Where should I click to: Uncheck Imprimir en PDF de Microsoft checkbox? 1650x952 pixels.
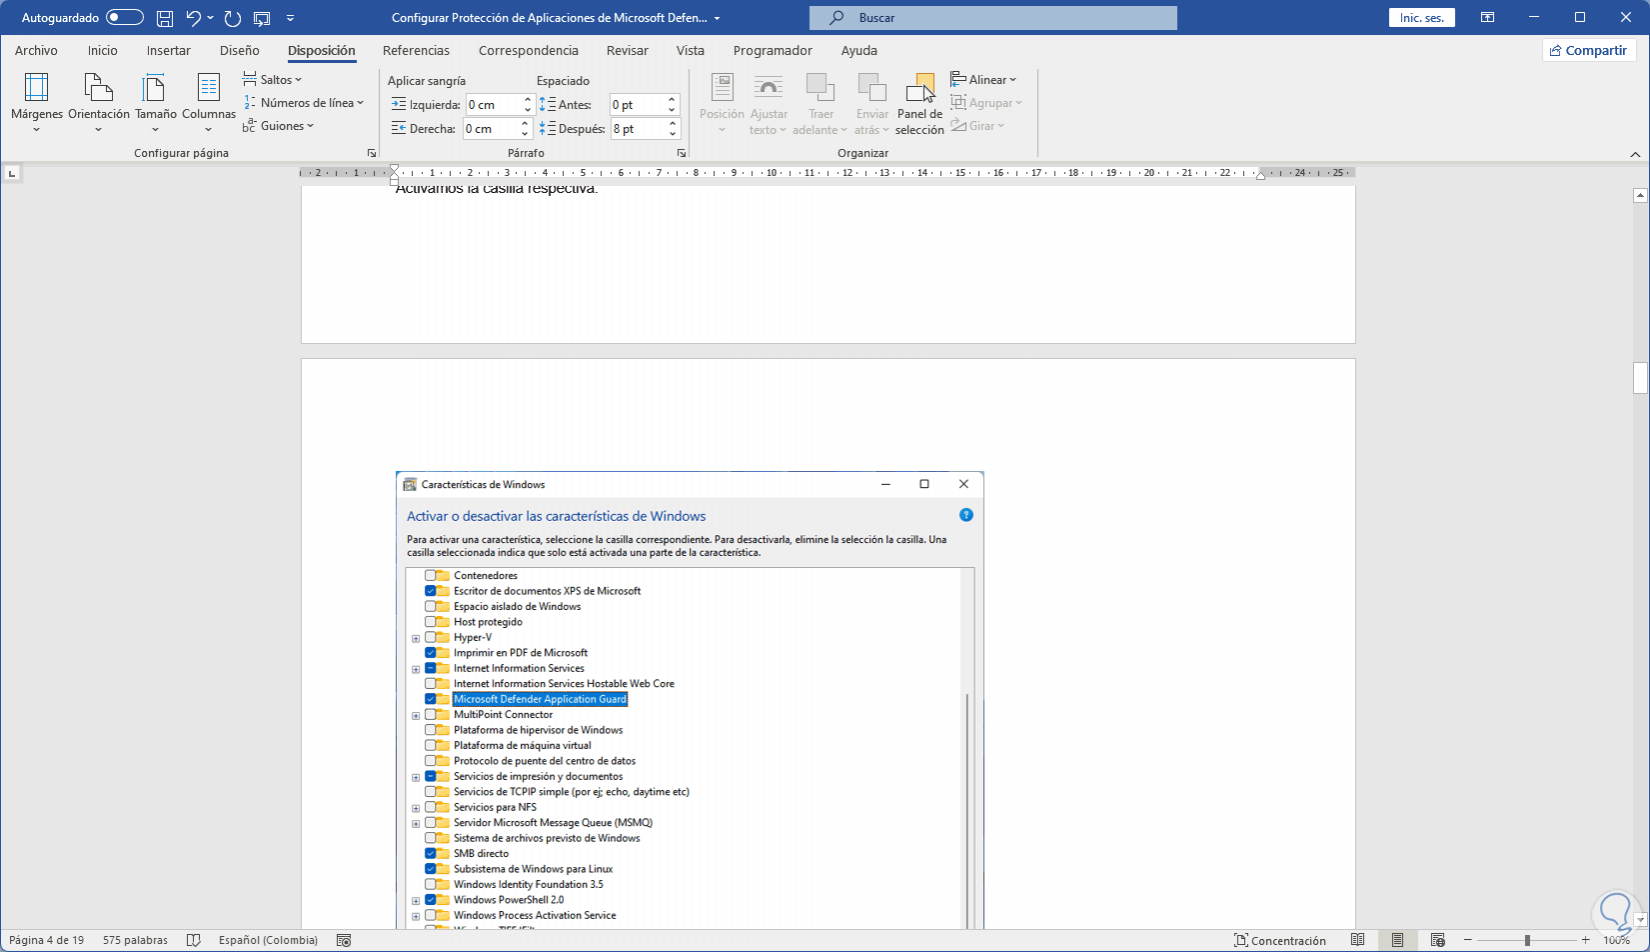pyautogui.click(x=431, y=653)
